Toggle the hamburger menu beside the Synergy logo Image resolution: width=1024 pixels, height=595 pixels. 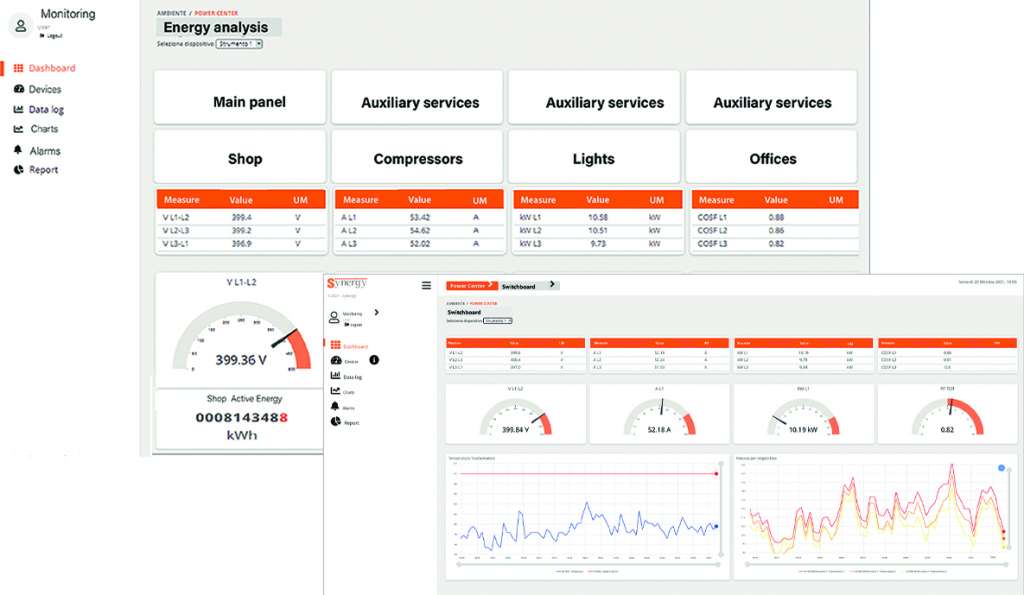tap(426, 285)
